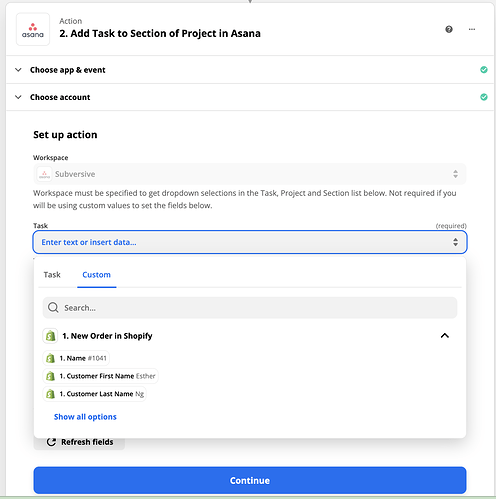Screen dimensions: 496x499
Task: Open the three-dot more options menu
Action: pos(472,29)
